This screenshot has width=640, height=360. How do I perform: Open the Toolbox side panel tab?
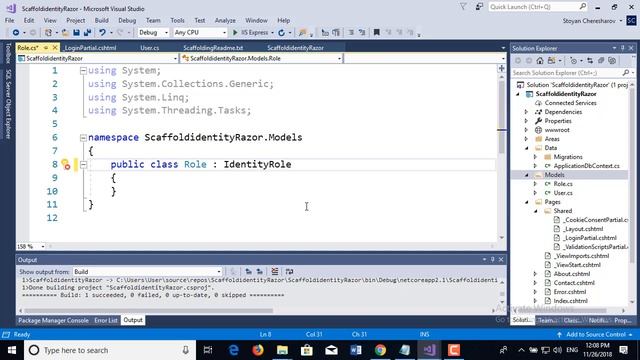(x=8, y=53)
